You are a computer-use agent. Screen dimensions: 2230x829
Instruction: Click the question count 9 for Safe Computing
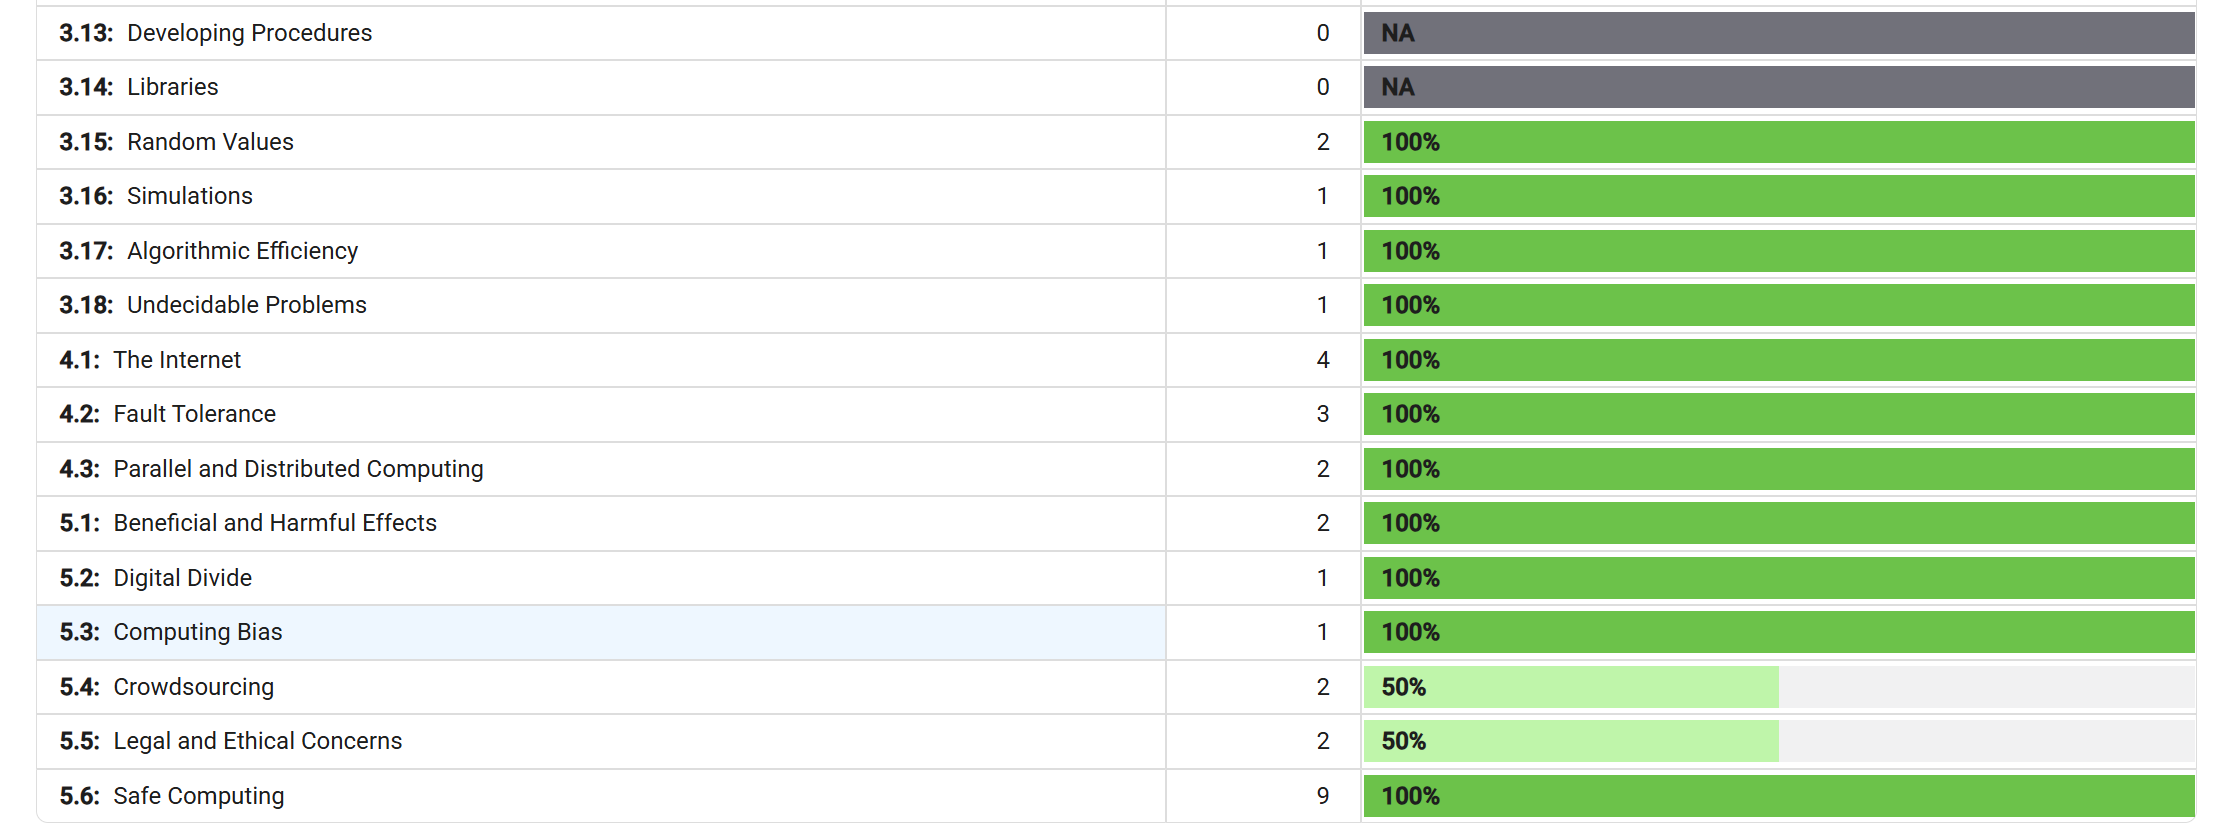[1323, 796]
